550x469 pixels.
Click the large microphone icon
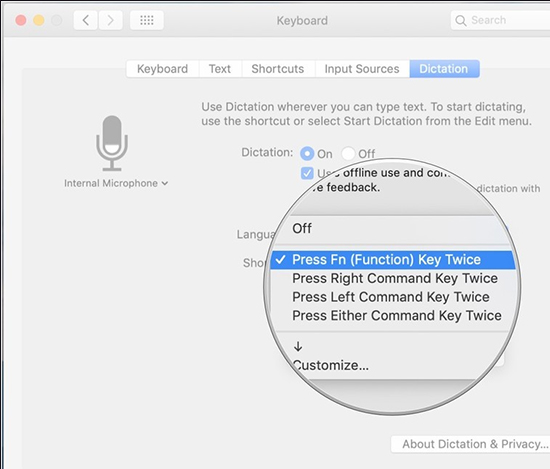click(x=112, y=143)
